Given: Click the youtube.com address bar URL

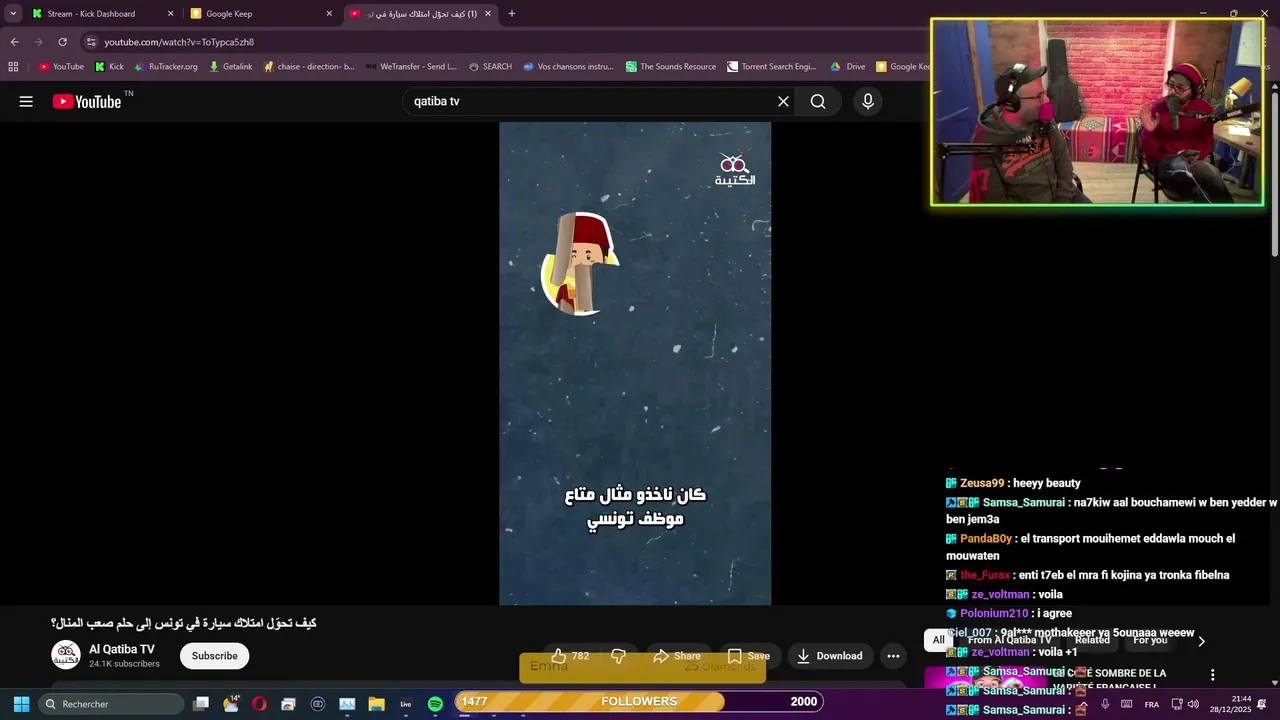Looking at the screenshot, I should [x=179, y=42].
